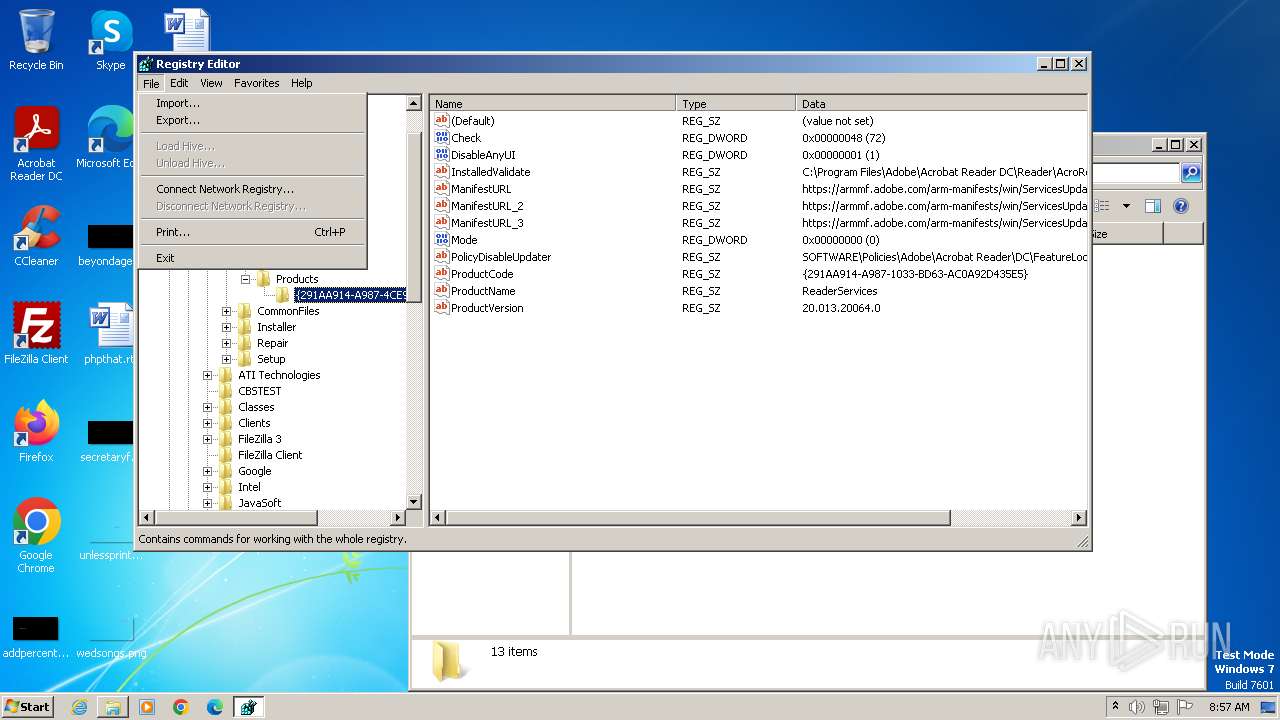Viewport: 1280px width, 720px height.
Task: Click values pane scroll right arrow
Action: pos(1079,518)
